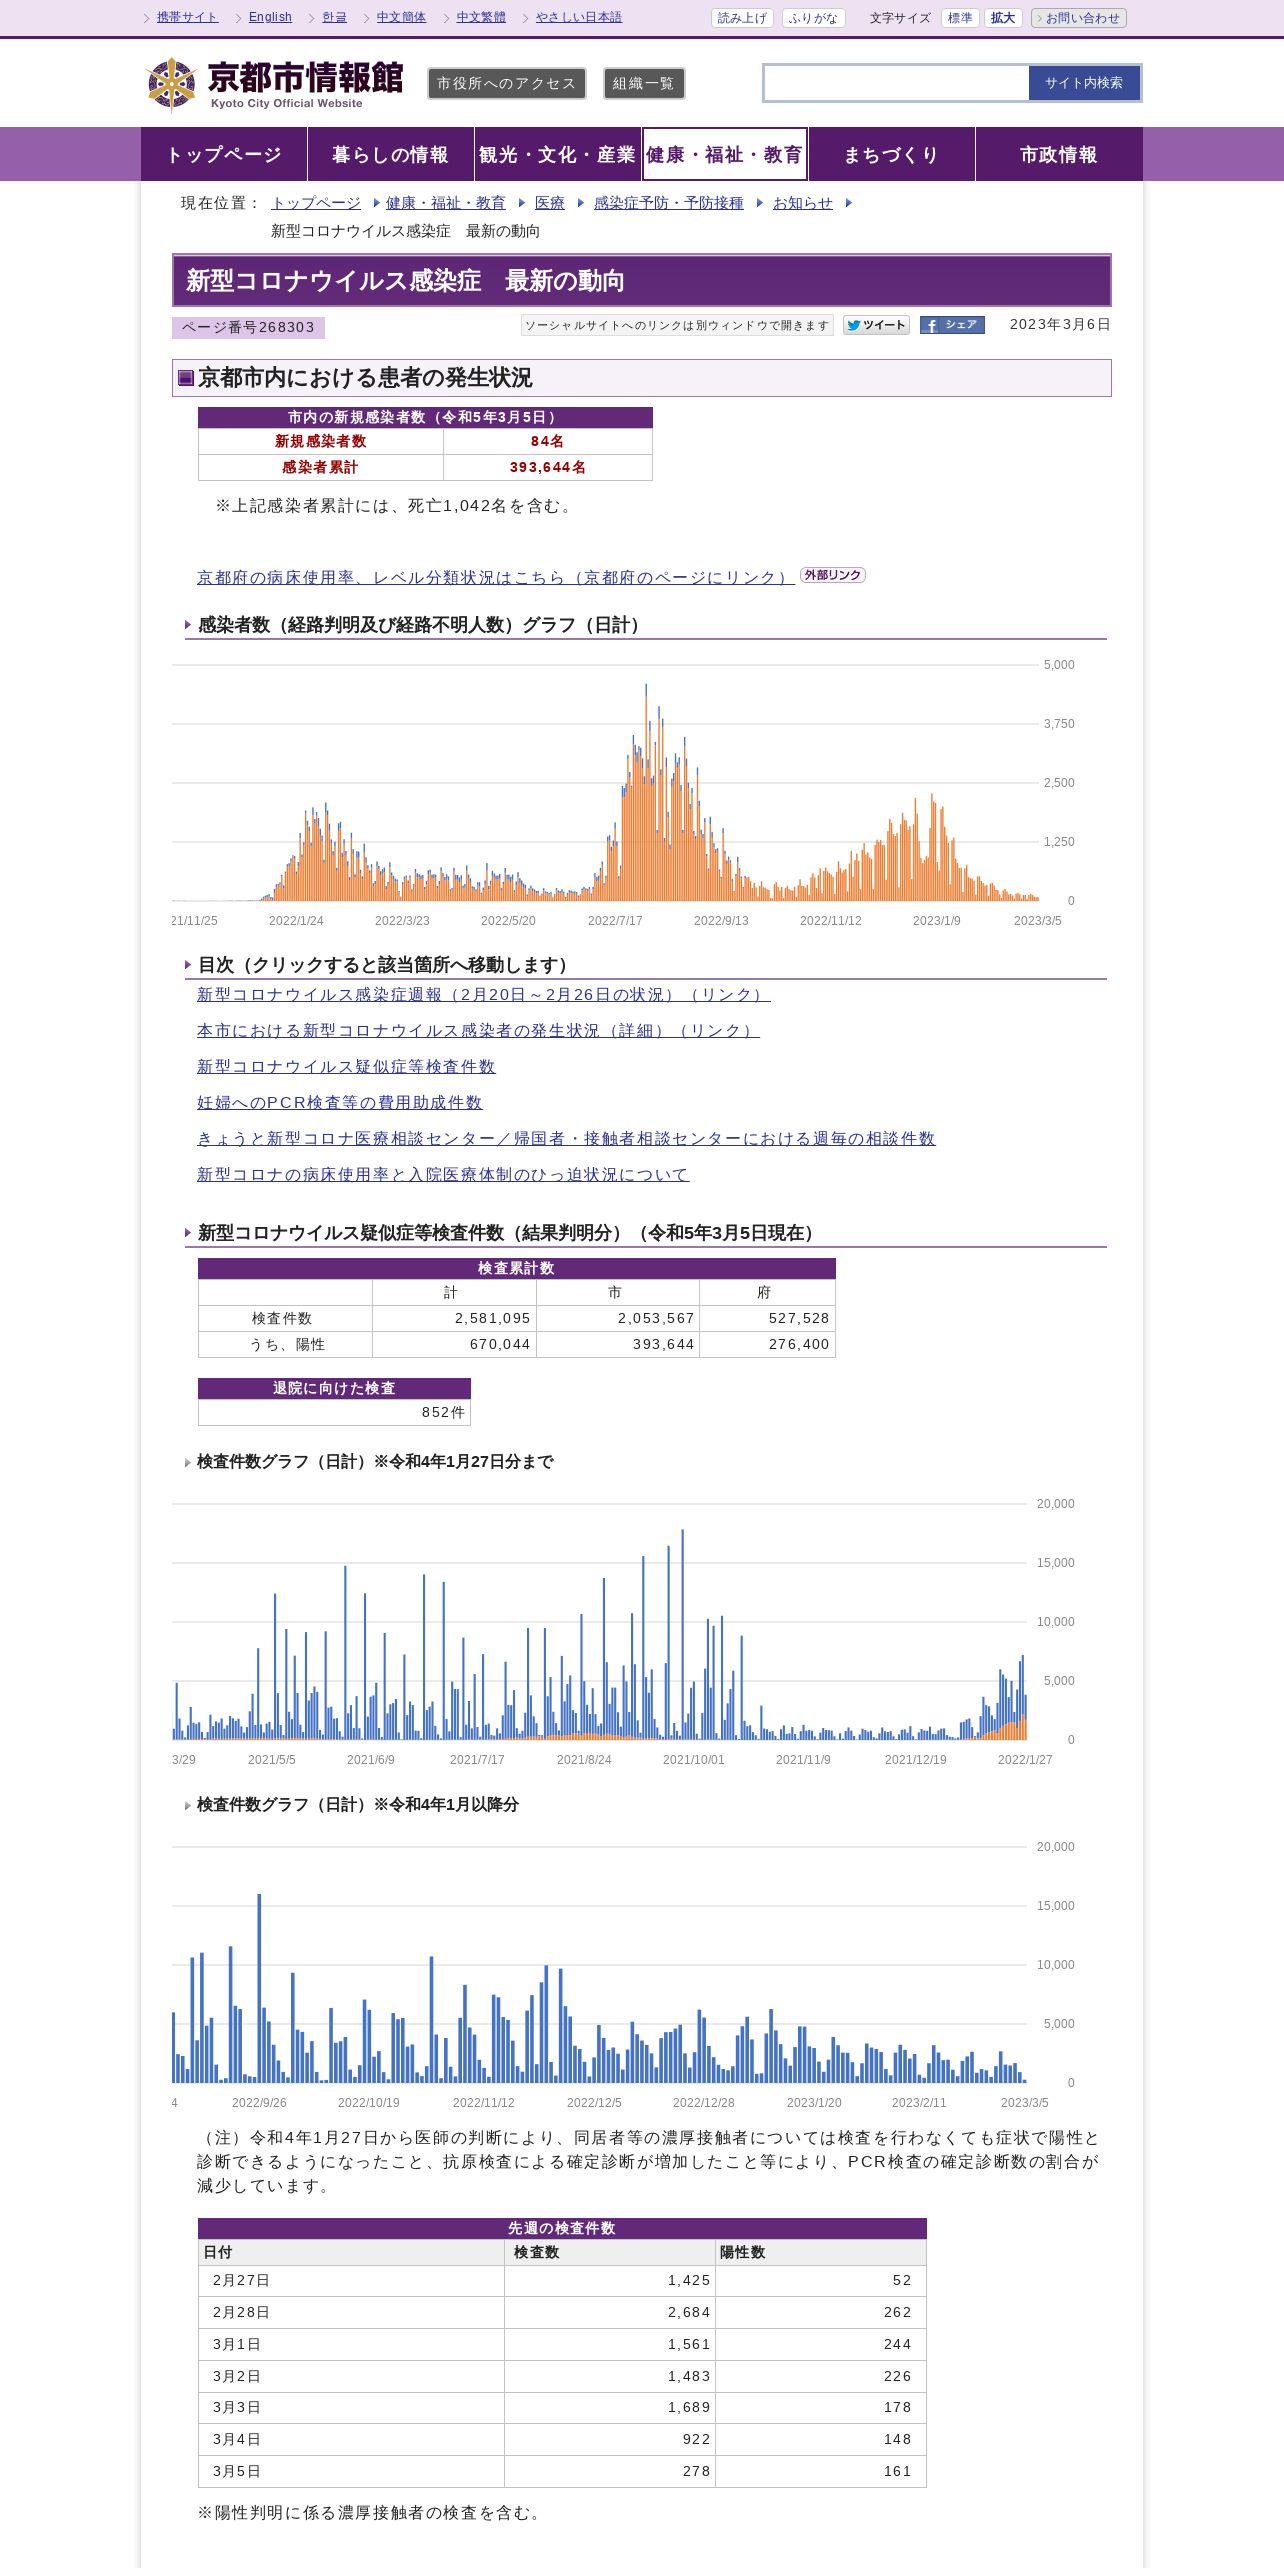Open 携帯サイト link
The width and height of the screenshot is (1284, 2568).
pos(187,17)
